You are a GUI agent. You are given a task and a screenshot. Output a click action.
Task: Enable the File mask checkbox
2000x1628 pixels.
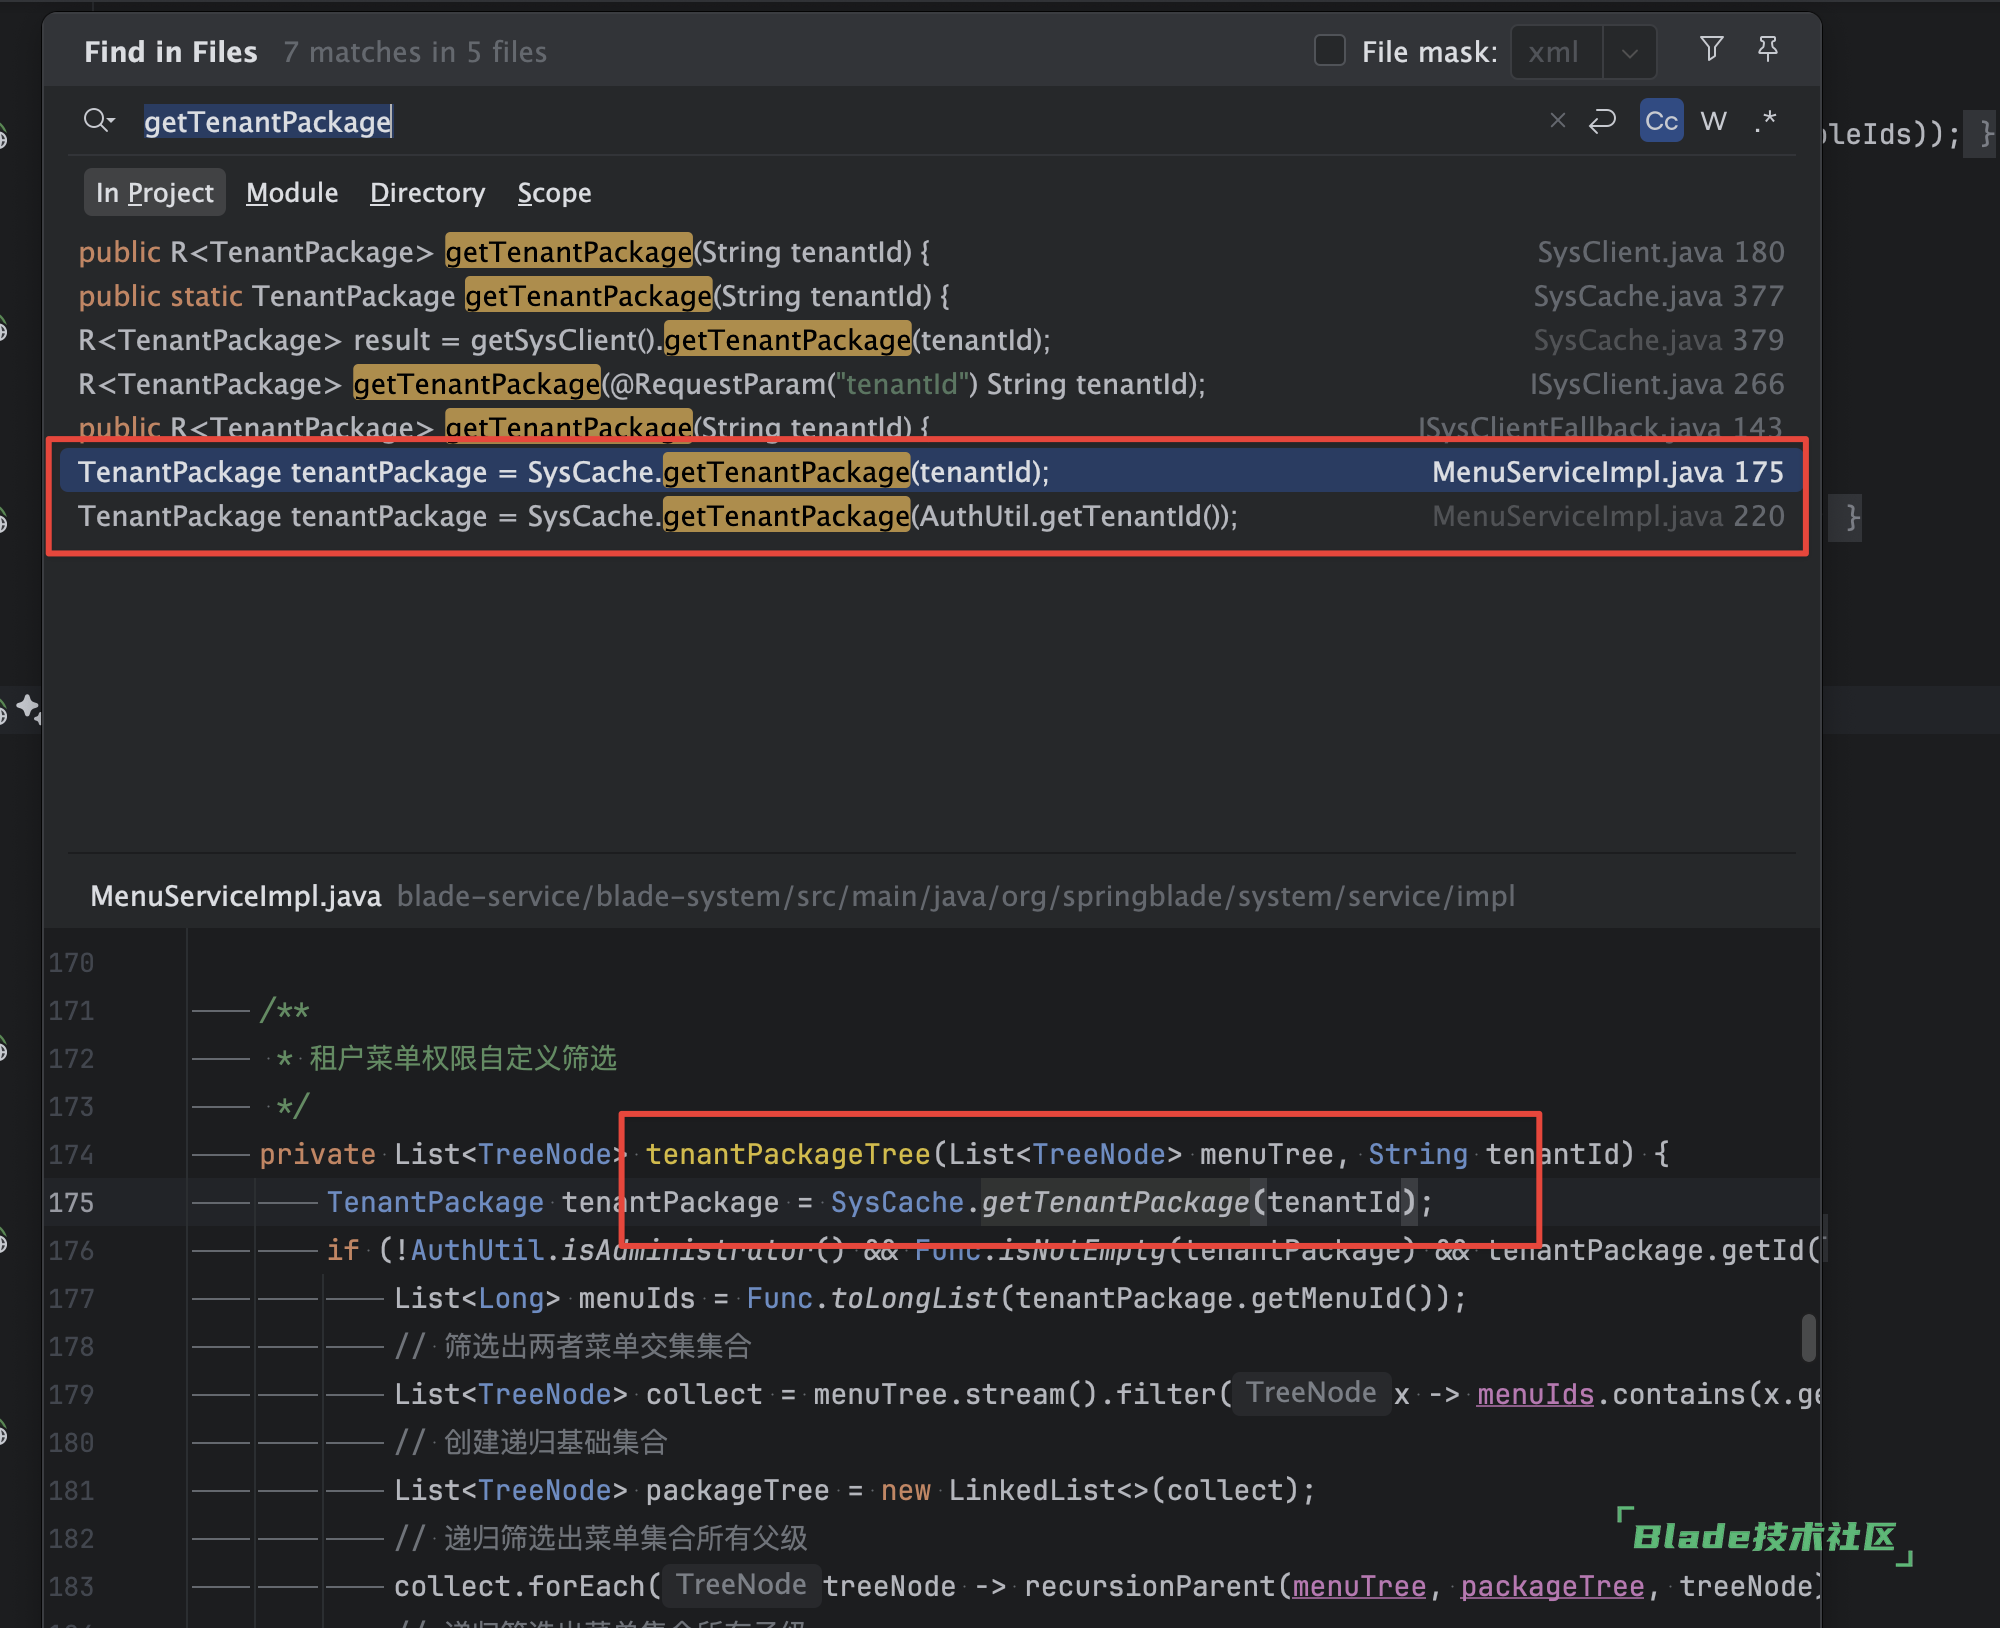tap(1329, 51)
